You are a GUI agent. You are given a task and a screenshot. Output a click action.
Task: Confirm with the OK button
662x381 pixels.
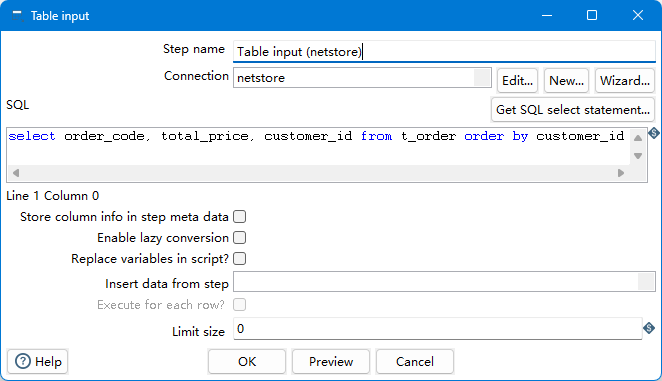(247, 362)
